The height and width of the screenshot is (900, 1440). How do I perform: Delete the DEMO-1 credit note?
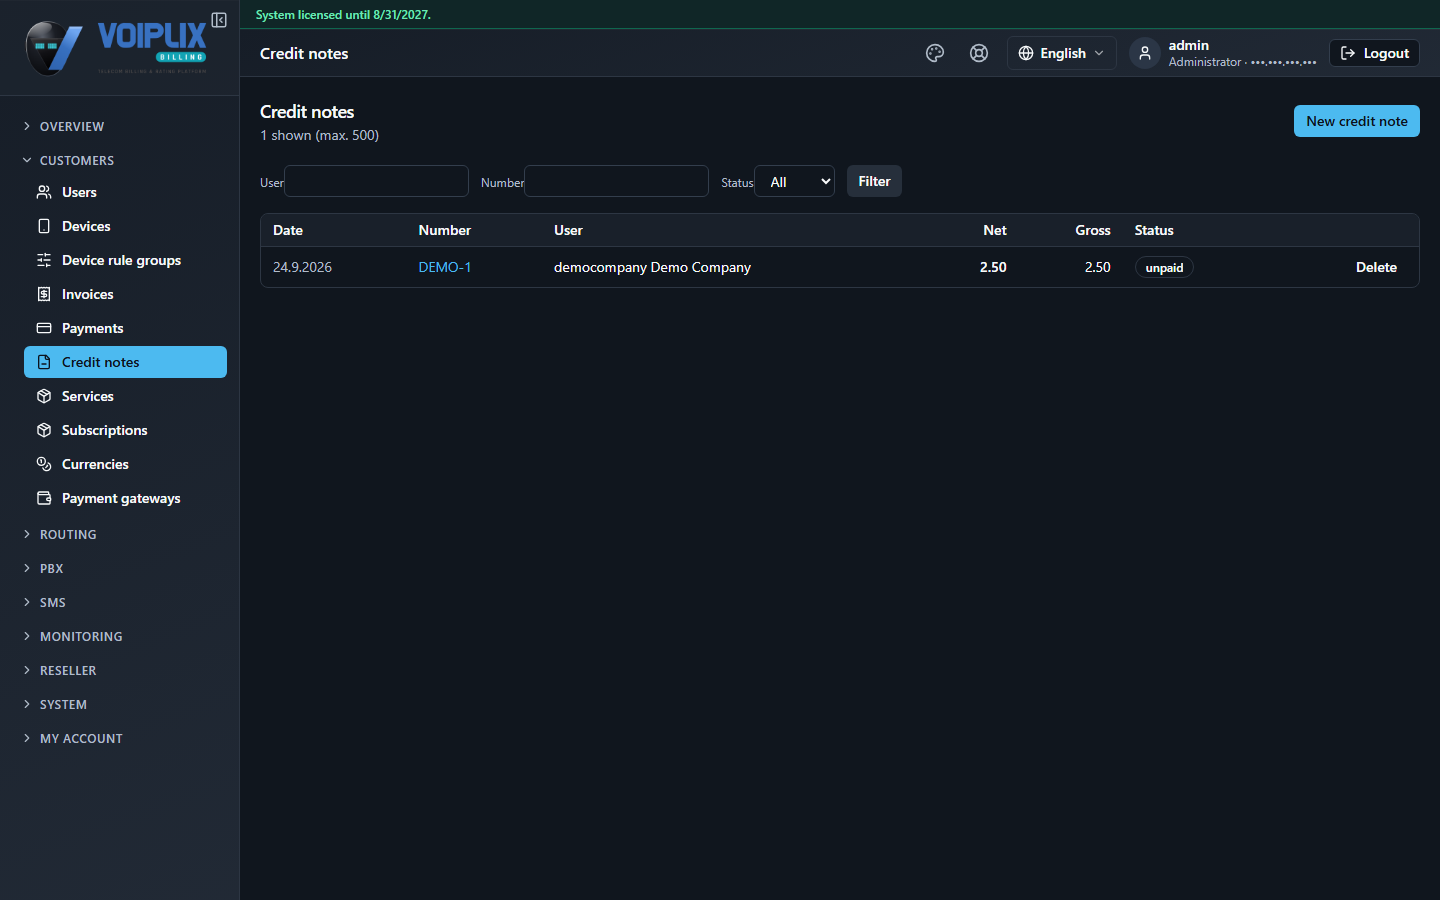(1376, 267)
